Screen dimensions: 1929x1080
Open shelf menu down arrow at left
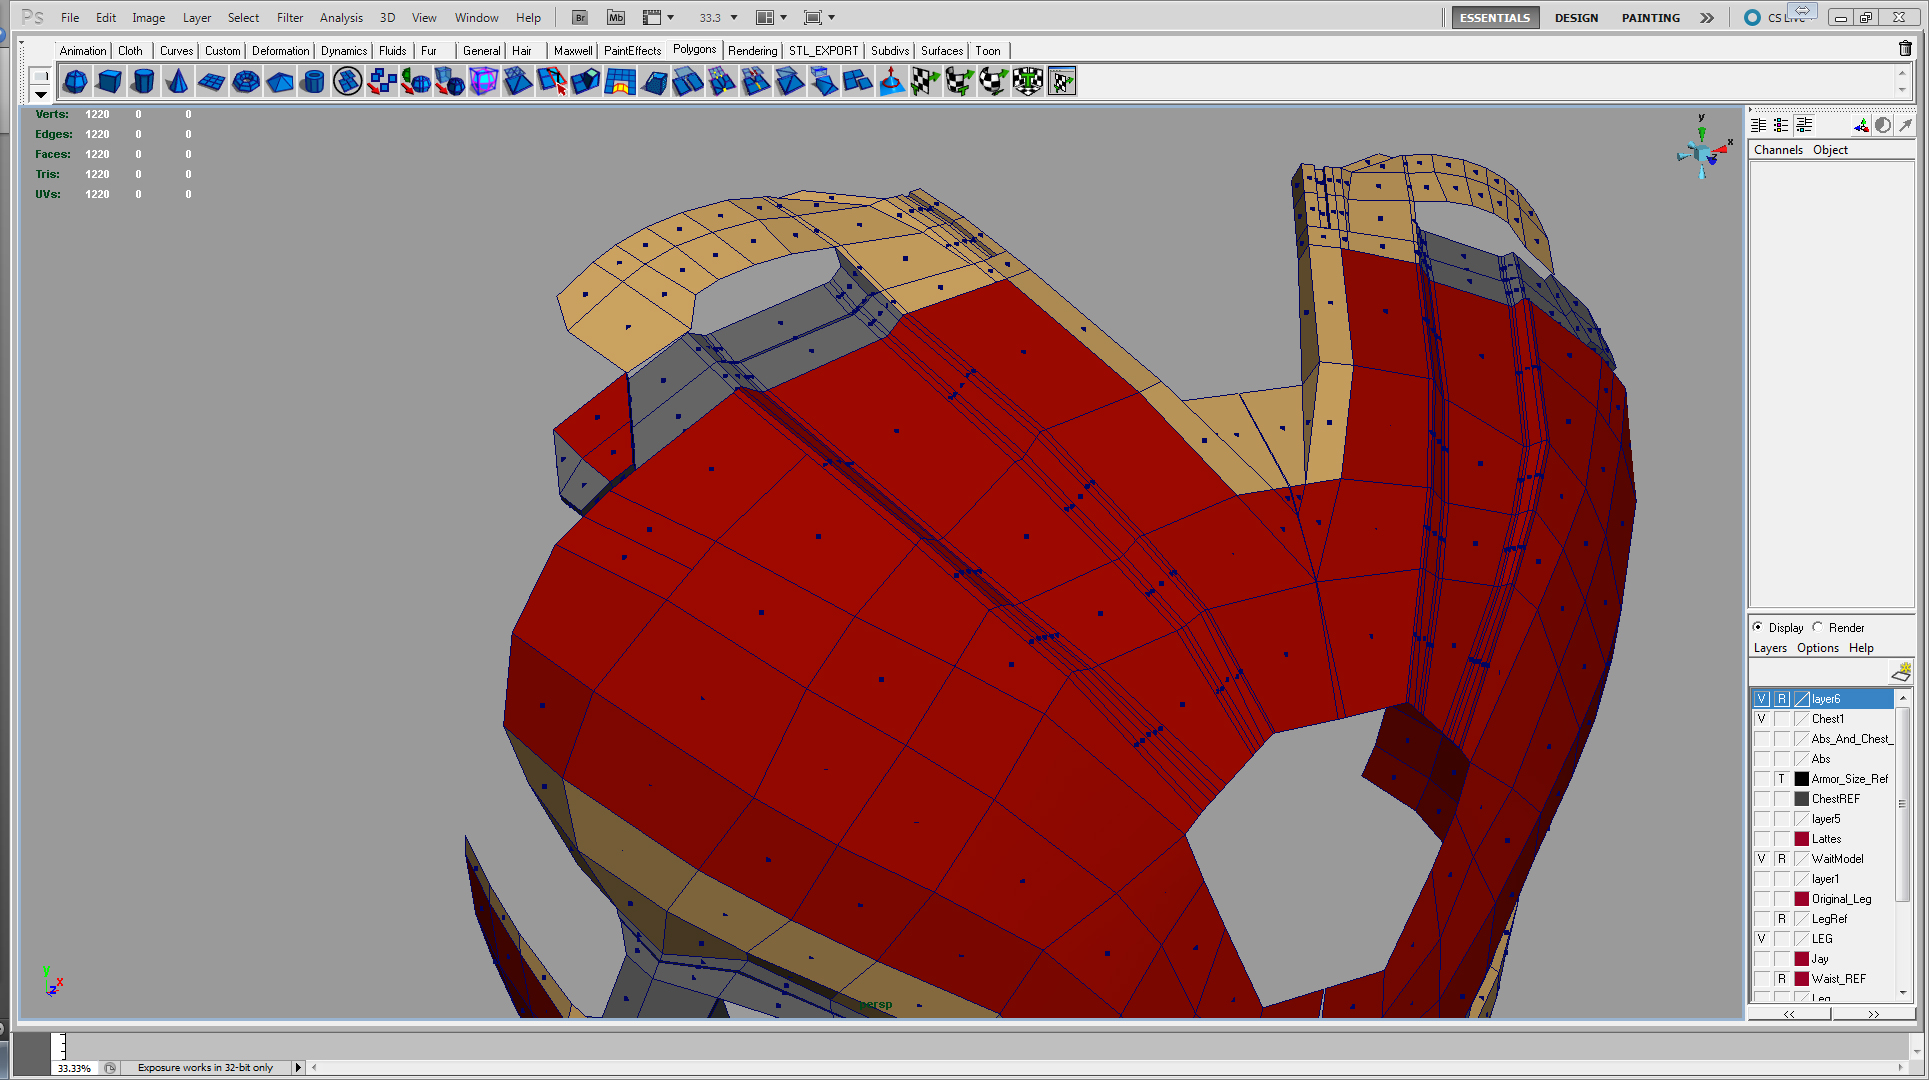(x=40, y=94)
